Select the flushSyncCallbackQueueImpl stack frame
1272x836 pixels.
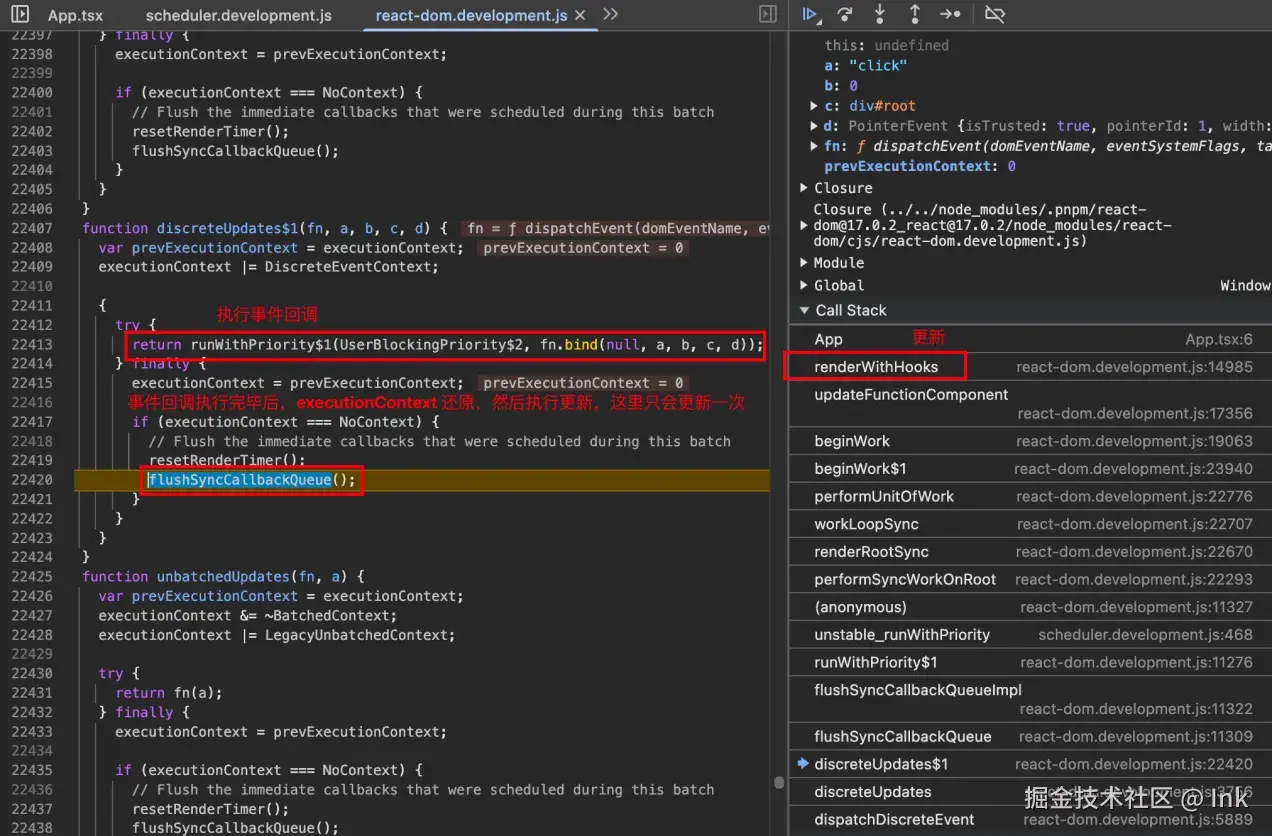1030,699
